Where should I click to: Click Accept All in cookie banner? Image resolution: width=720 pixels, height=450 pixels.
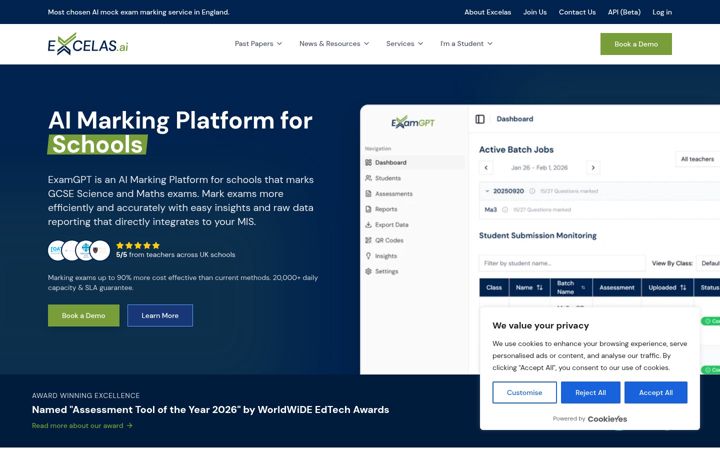(656, 393)
